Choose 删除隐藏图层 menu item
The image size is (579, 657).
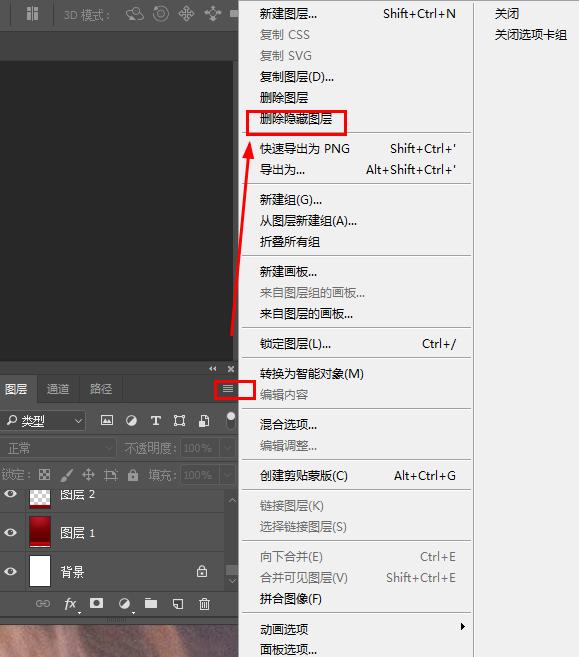coord(296,119)
